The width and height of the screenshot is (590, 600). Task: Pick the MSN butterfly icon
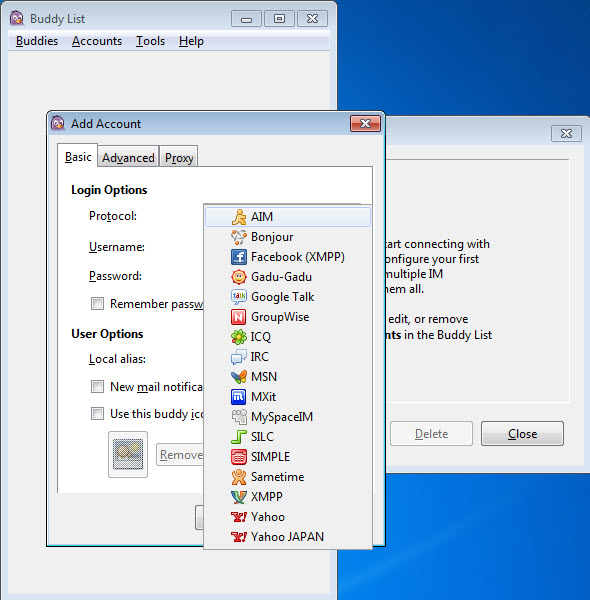239,377
